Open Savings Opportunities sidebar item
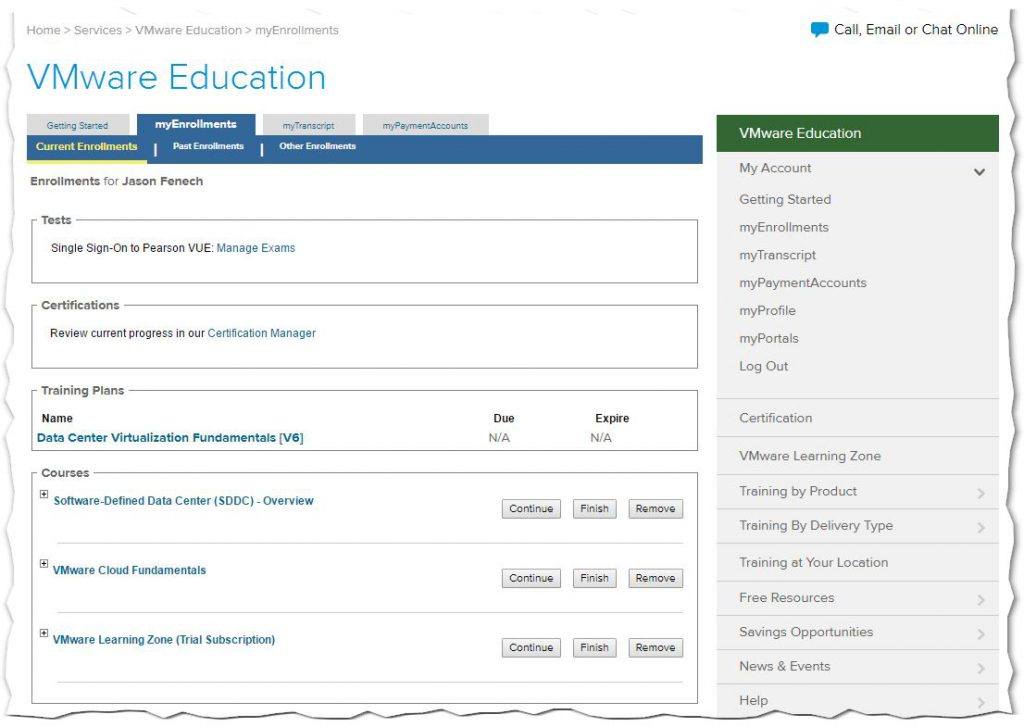 [x=857, y=632]
